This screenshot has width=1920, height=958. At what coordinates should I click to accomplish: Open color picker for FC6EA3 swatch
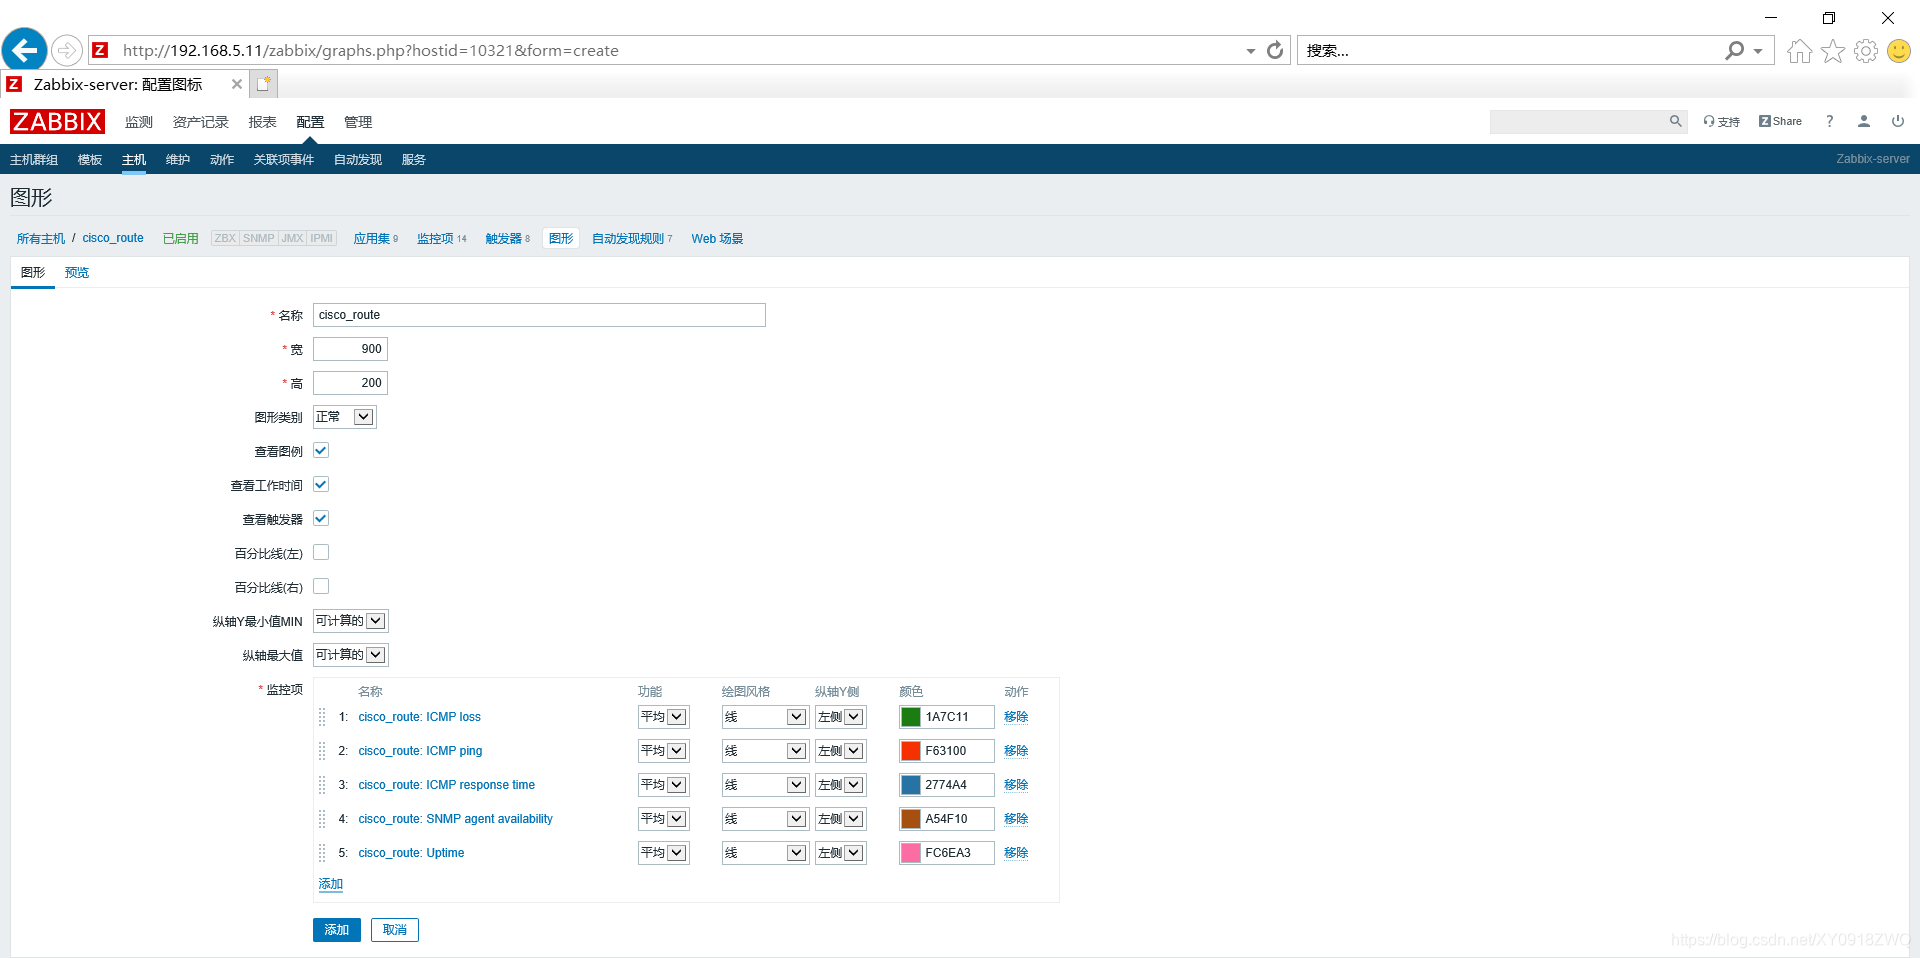coord(911,853)
